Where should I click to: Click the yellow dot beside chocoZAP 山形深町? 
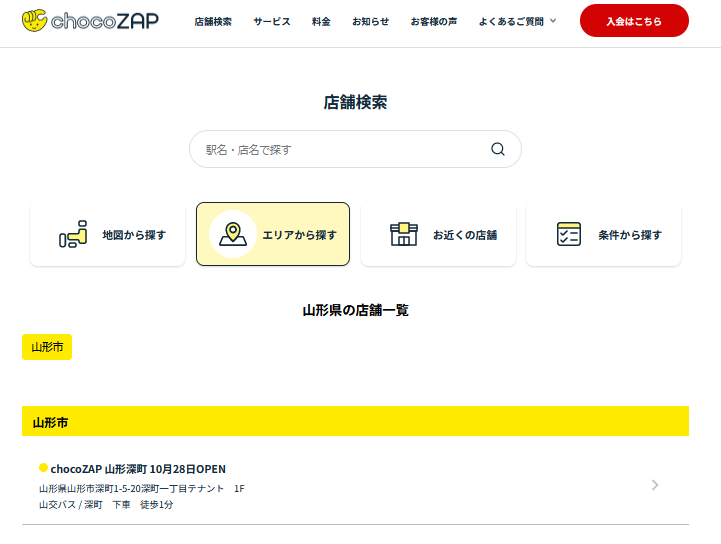(43, 467)
